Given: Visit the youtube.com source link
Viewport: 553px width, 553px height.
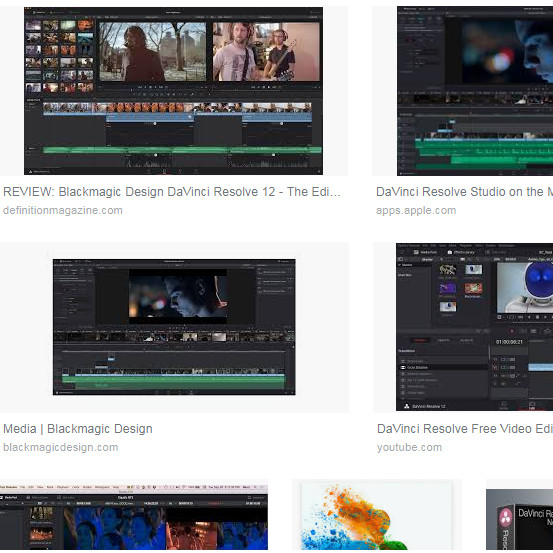Looking at the screenshot, I should [409, 448].
